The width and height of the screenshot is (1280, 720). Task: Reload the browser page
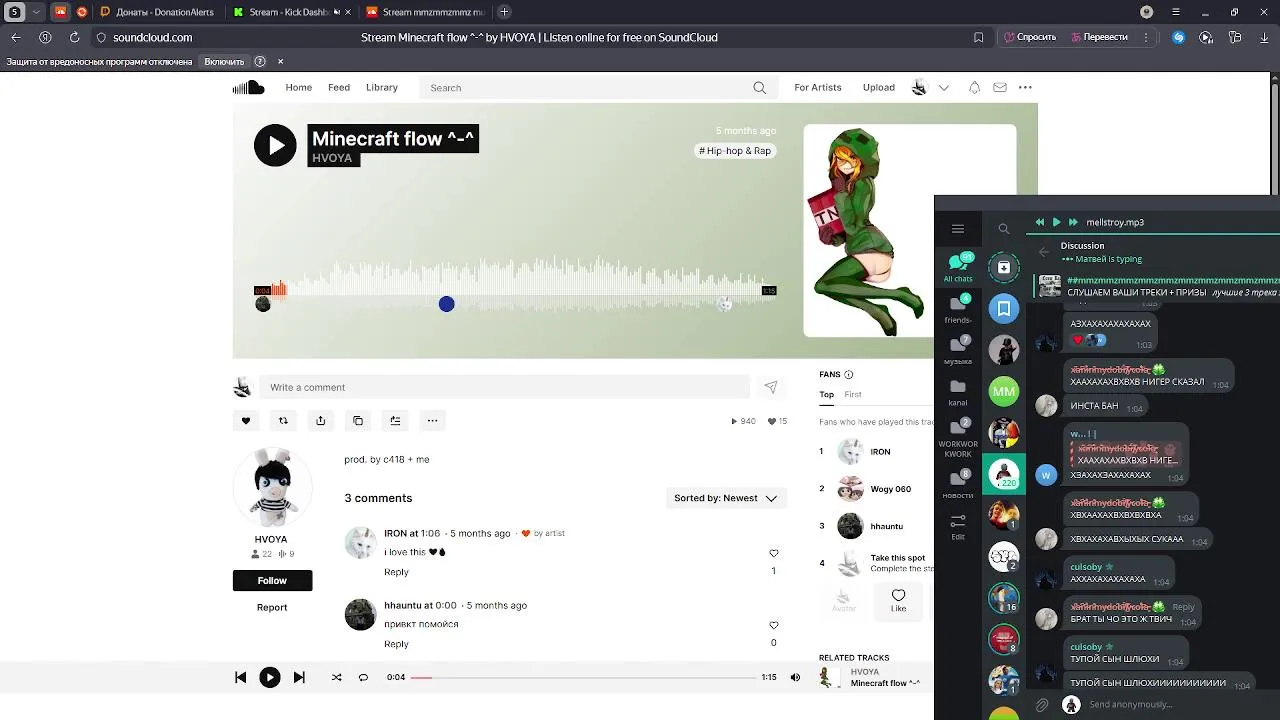coord(74,37)
